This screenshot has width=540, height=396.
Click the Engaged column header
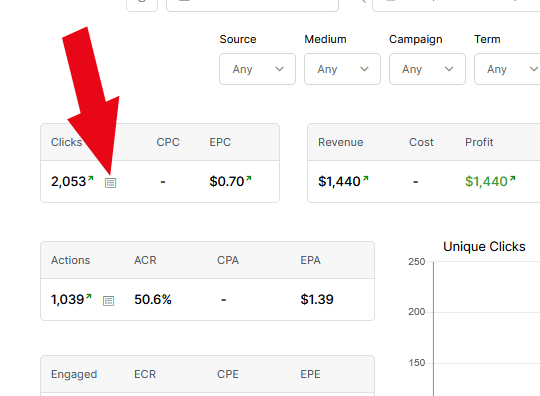click(x=74, y=374)
